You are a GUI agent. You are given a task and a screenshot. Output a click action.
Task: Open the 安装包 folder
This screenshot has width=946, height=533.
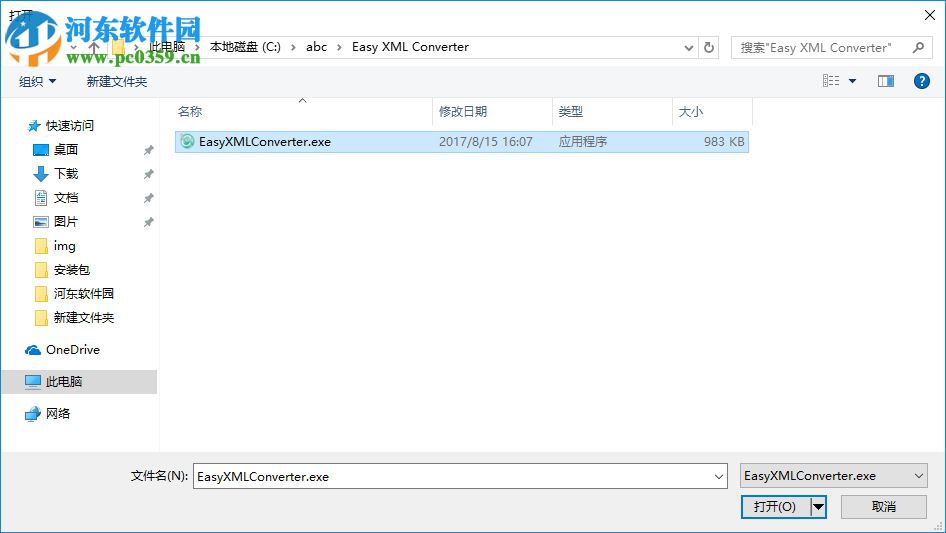[x=71, y=270]
